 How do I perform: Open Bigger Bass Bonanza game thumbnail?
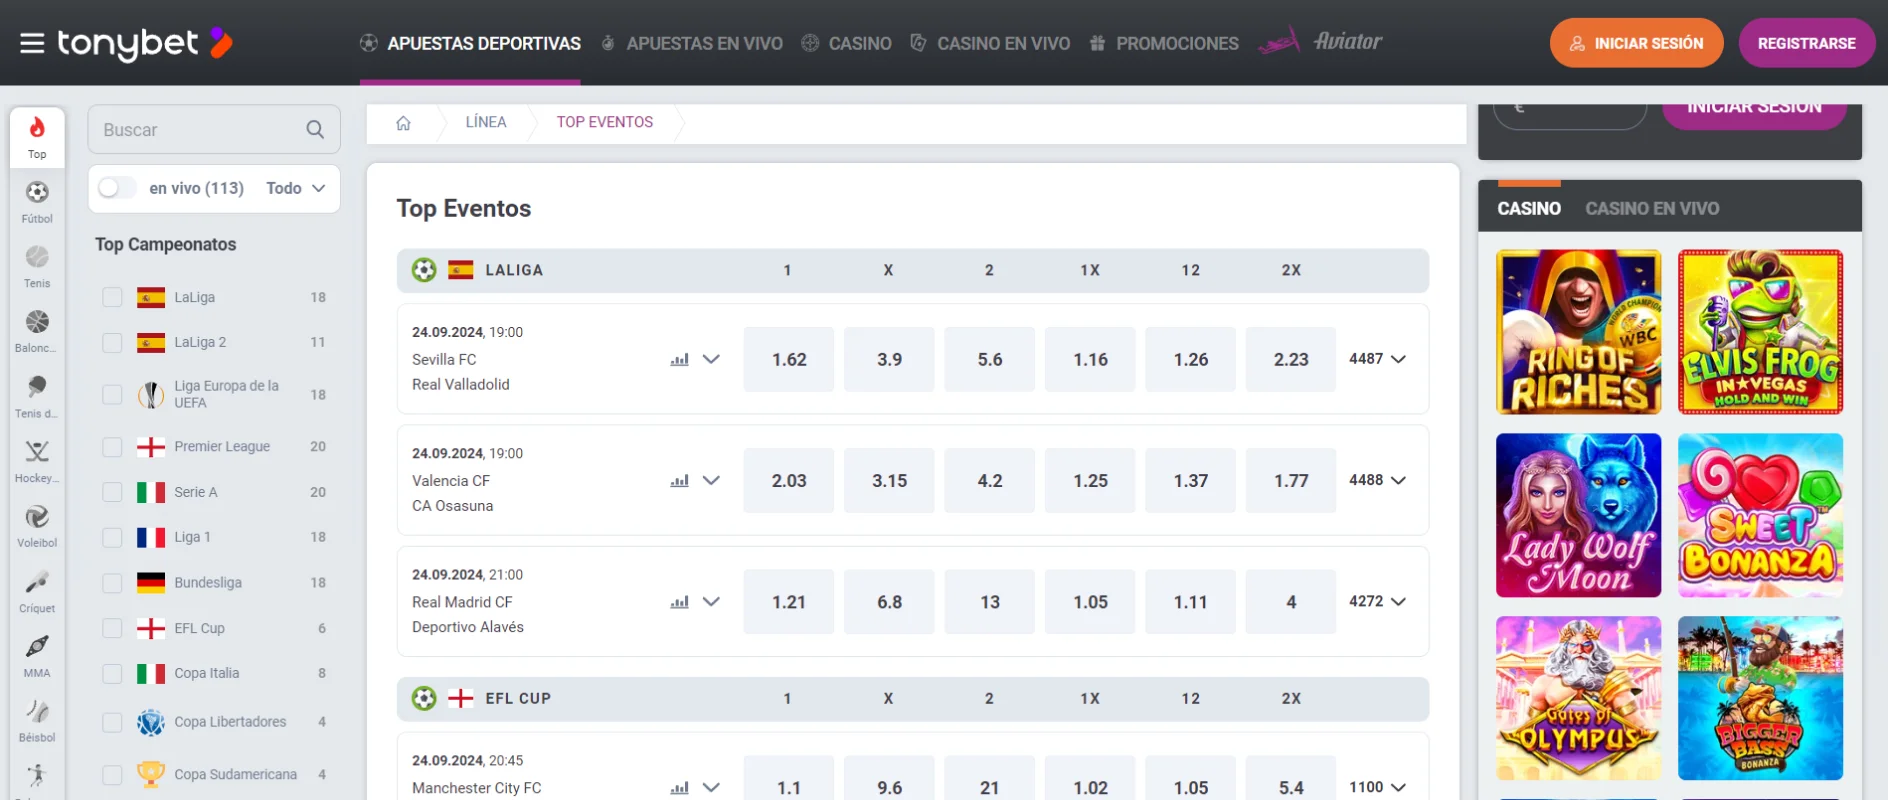point(1760,698)
